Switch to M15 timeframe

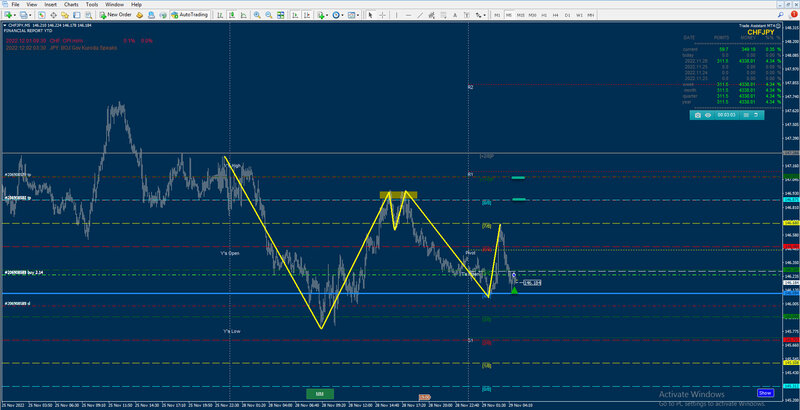[520, 15]
